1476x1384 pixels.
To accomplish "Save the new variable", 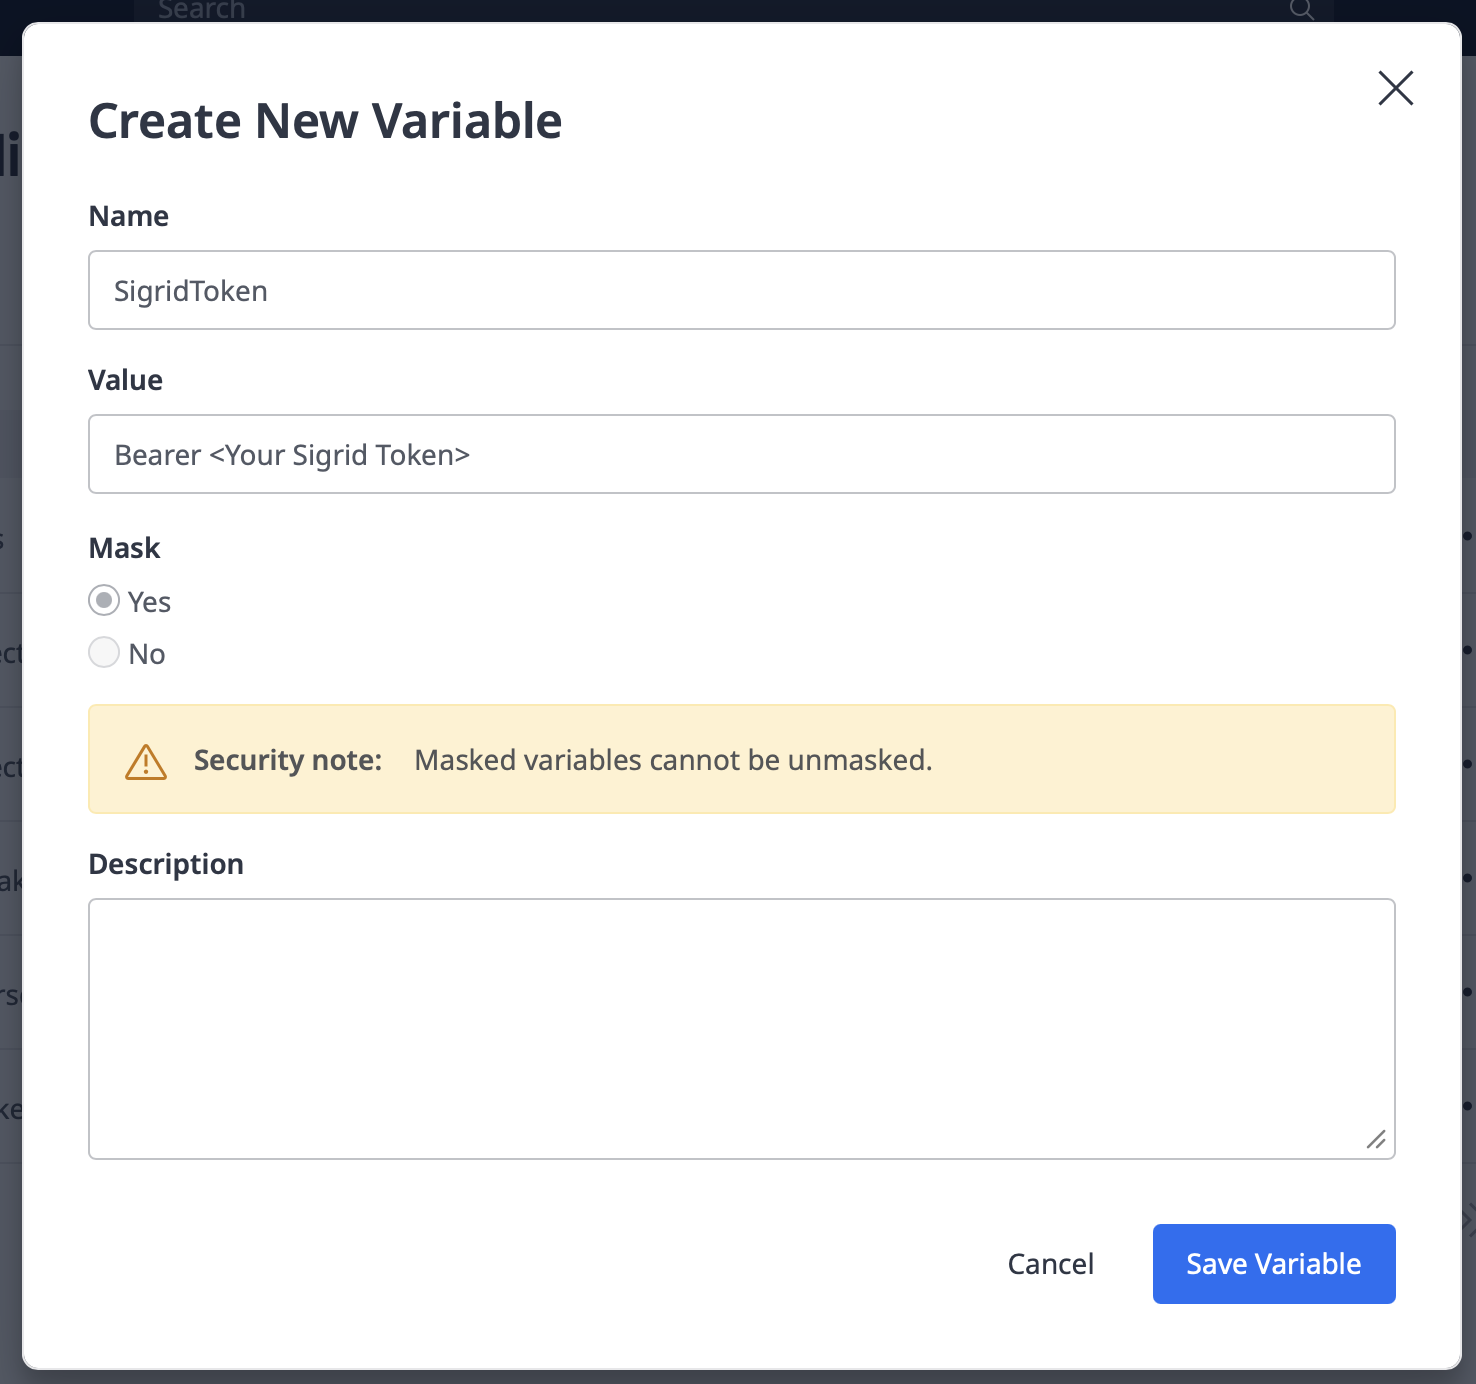I will coord(1274,1264).
